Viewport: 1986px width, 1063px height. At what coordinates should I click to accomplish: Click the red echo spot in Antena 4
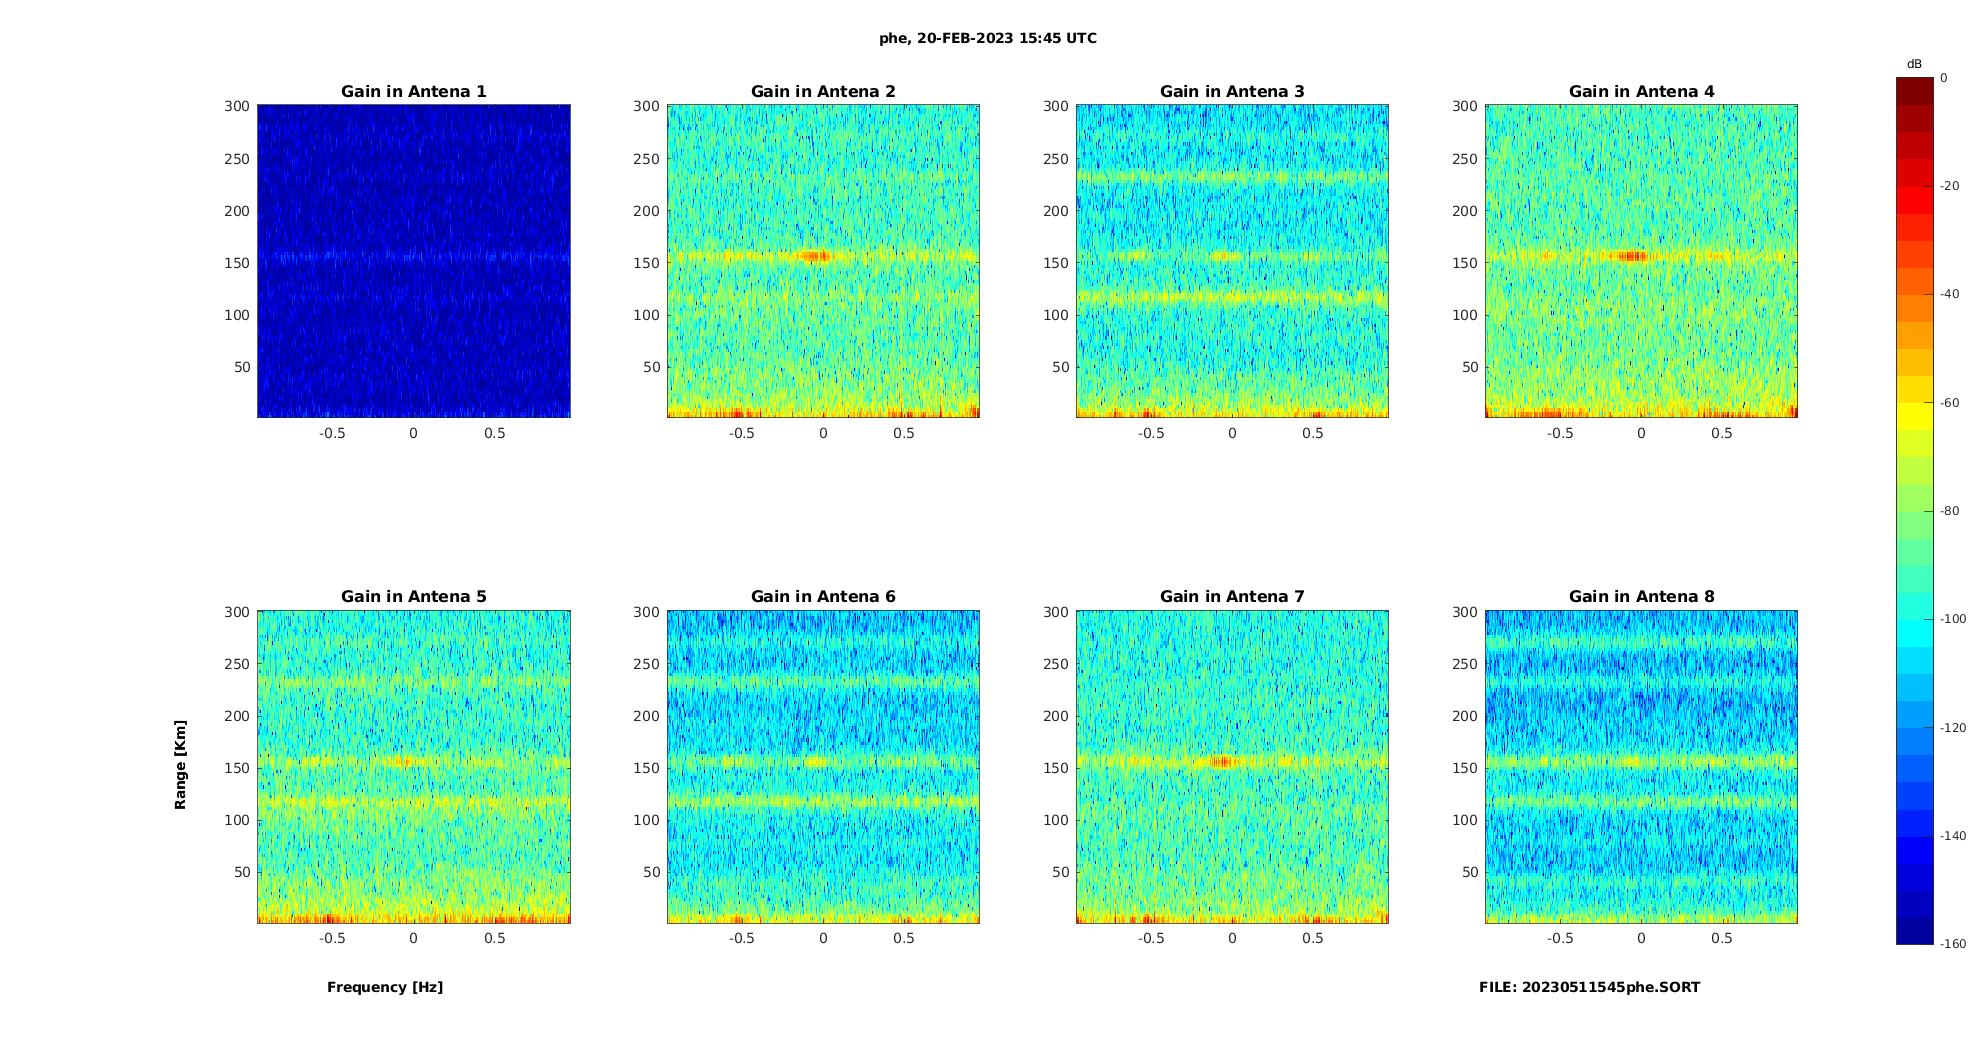click(x=1632, y=256)
